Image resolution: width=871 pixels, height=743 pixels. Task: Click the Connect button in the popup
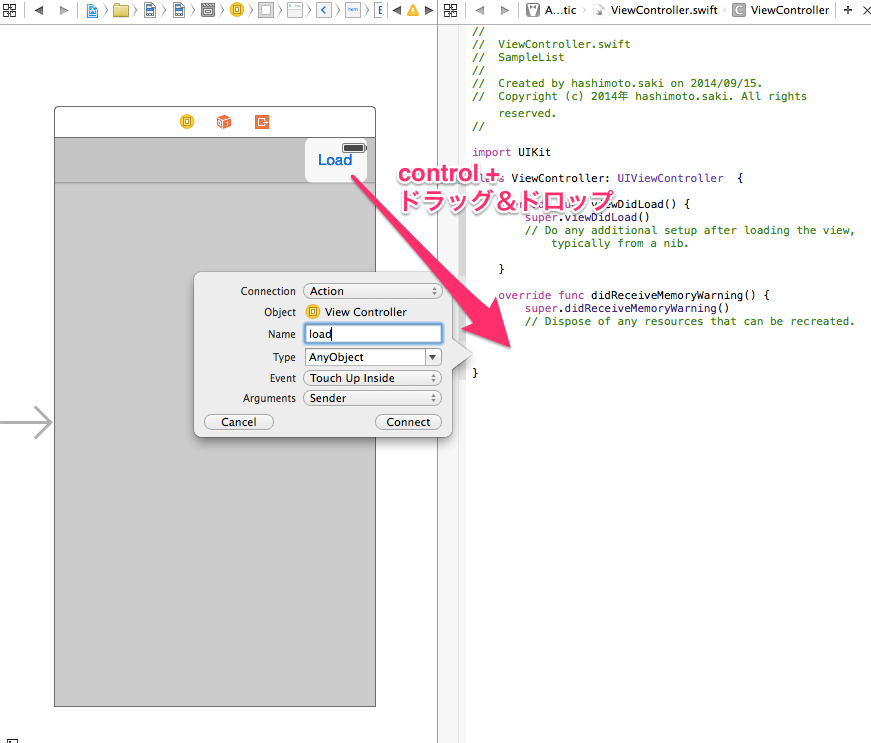pyautogui.click(x=408, y=421)
